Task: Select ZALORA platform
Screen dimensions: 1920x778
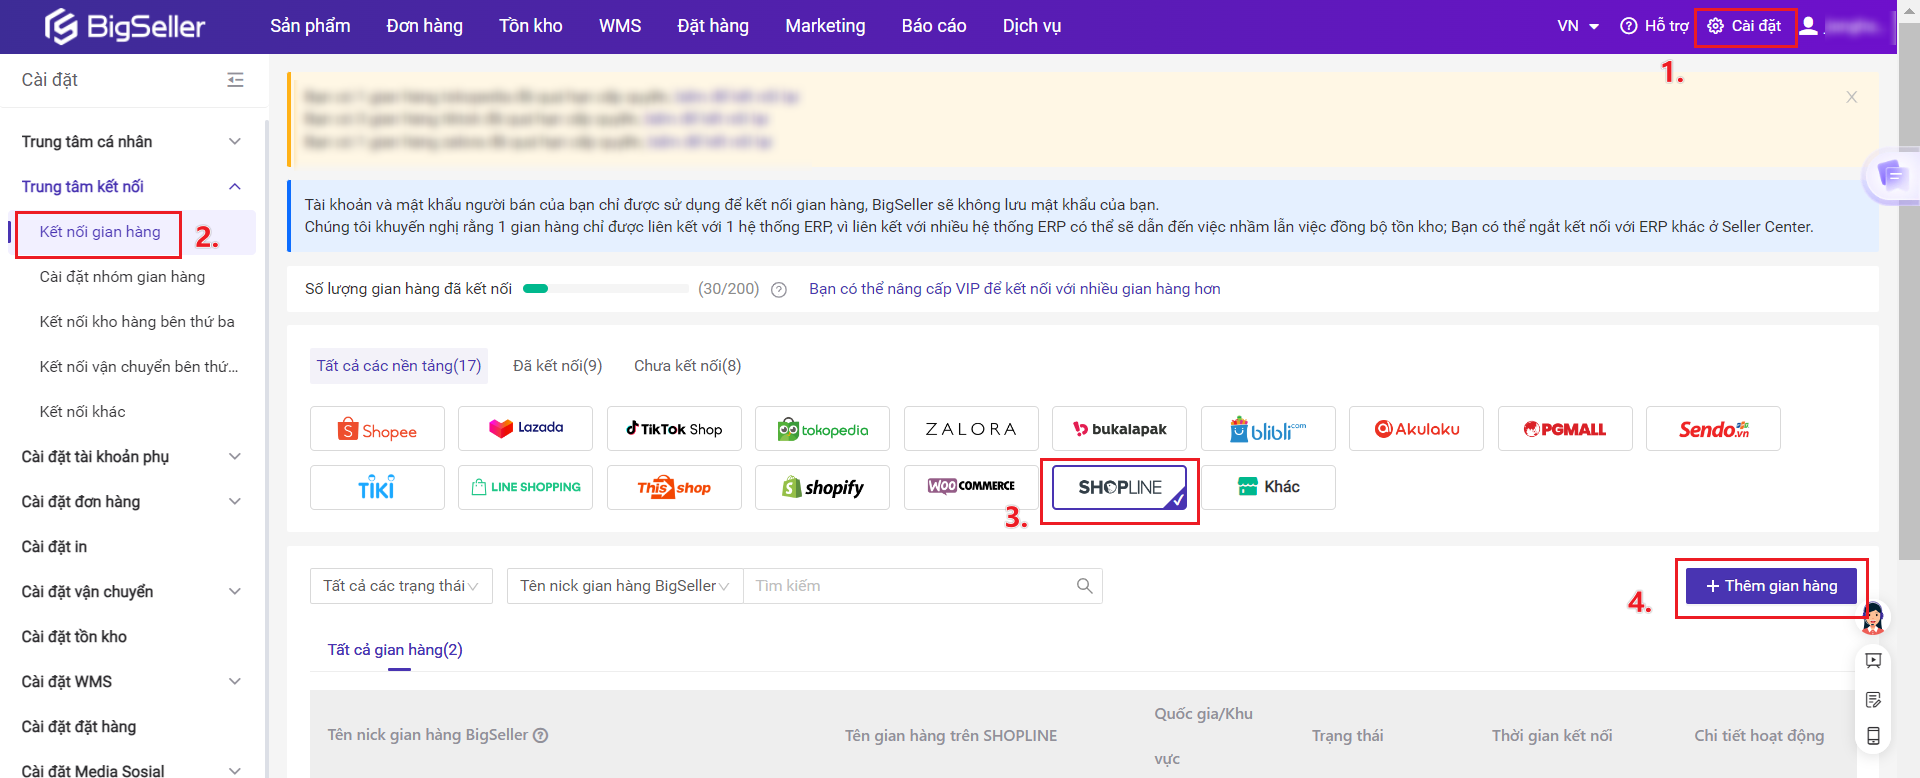Action: pos(971,429)
